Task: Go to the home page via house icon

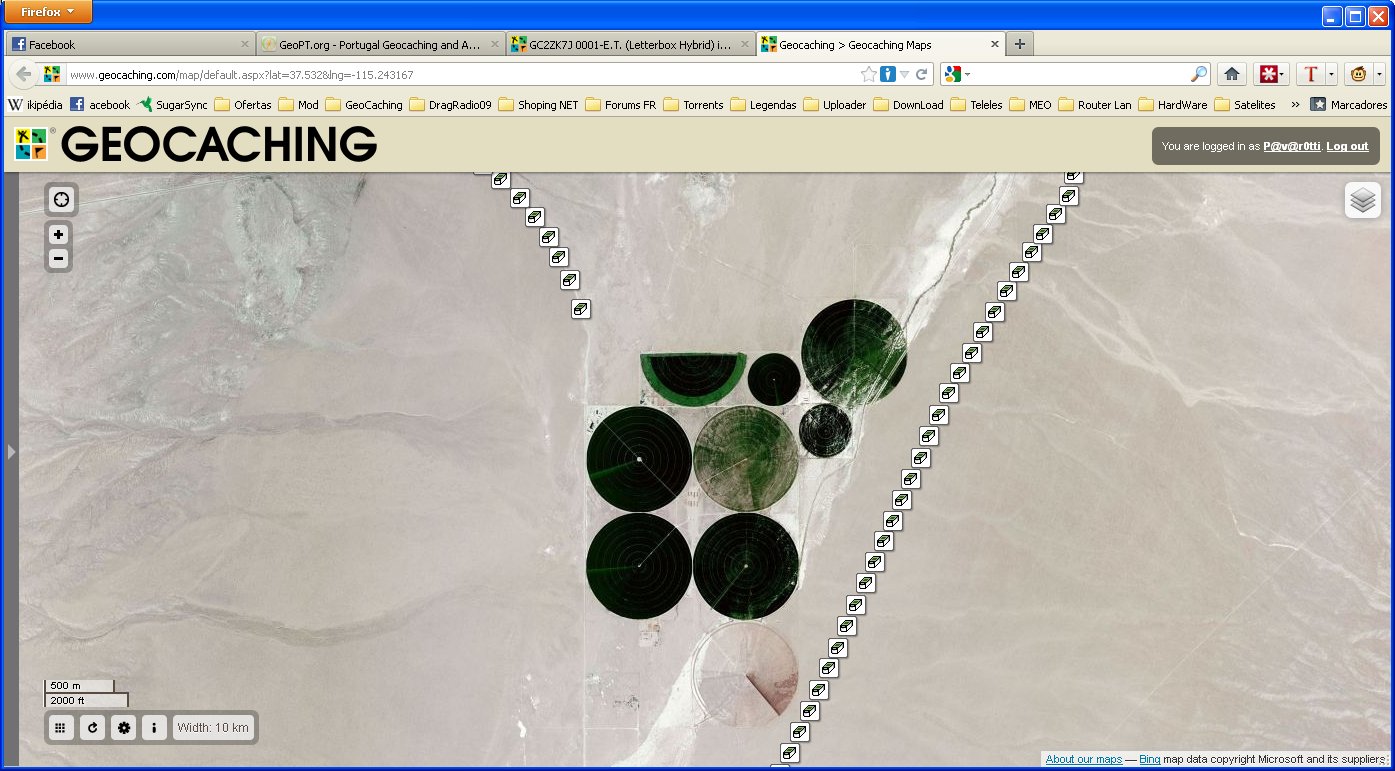Action: (x=1232, y=74)
